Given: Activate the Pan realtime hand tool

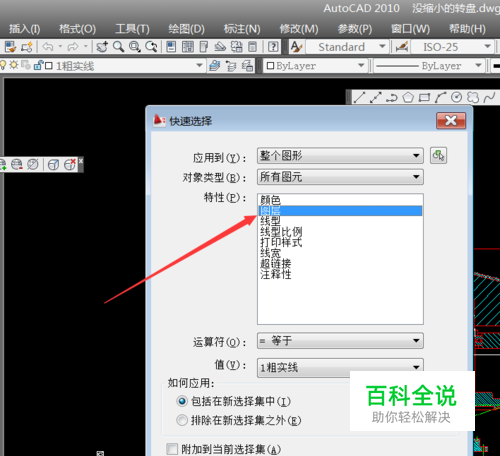Looking at the screenshot, I should [x=102, y=47].
